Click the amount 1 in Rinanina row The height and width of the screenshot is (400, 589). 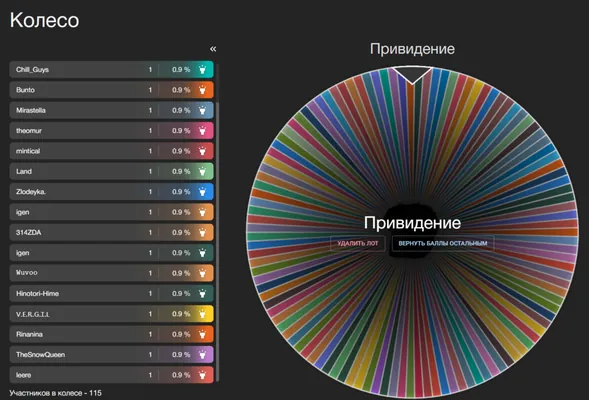tap(150, 334)
